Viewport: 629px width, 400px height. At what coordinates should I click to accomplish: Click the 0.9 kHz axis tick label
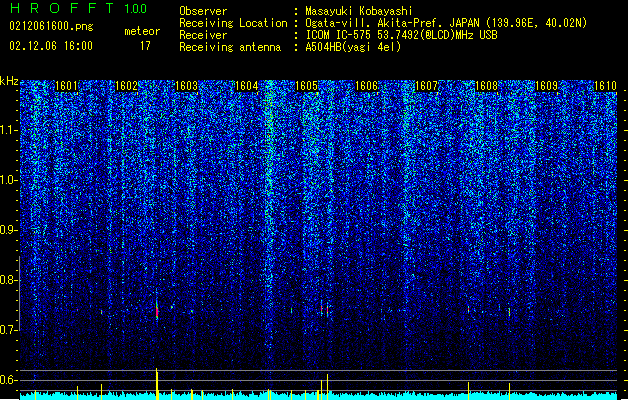click(9, 230)
